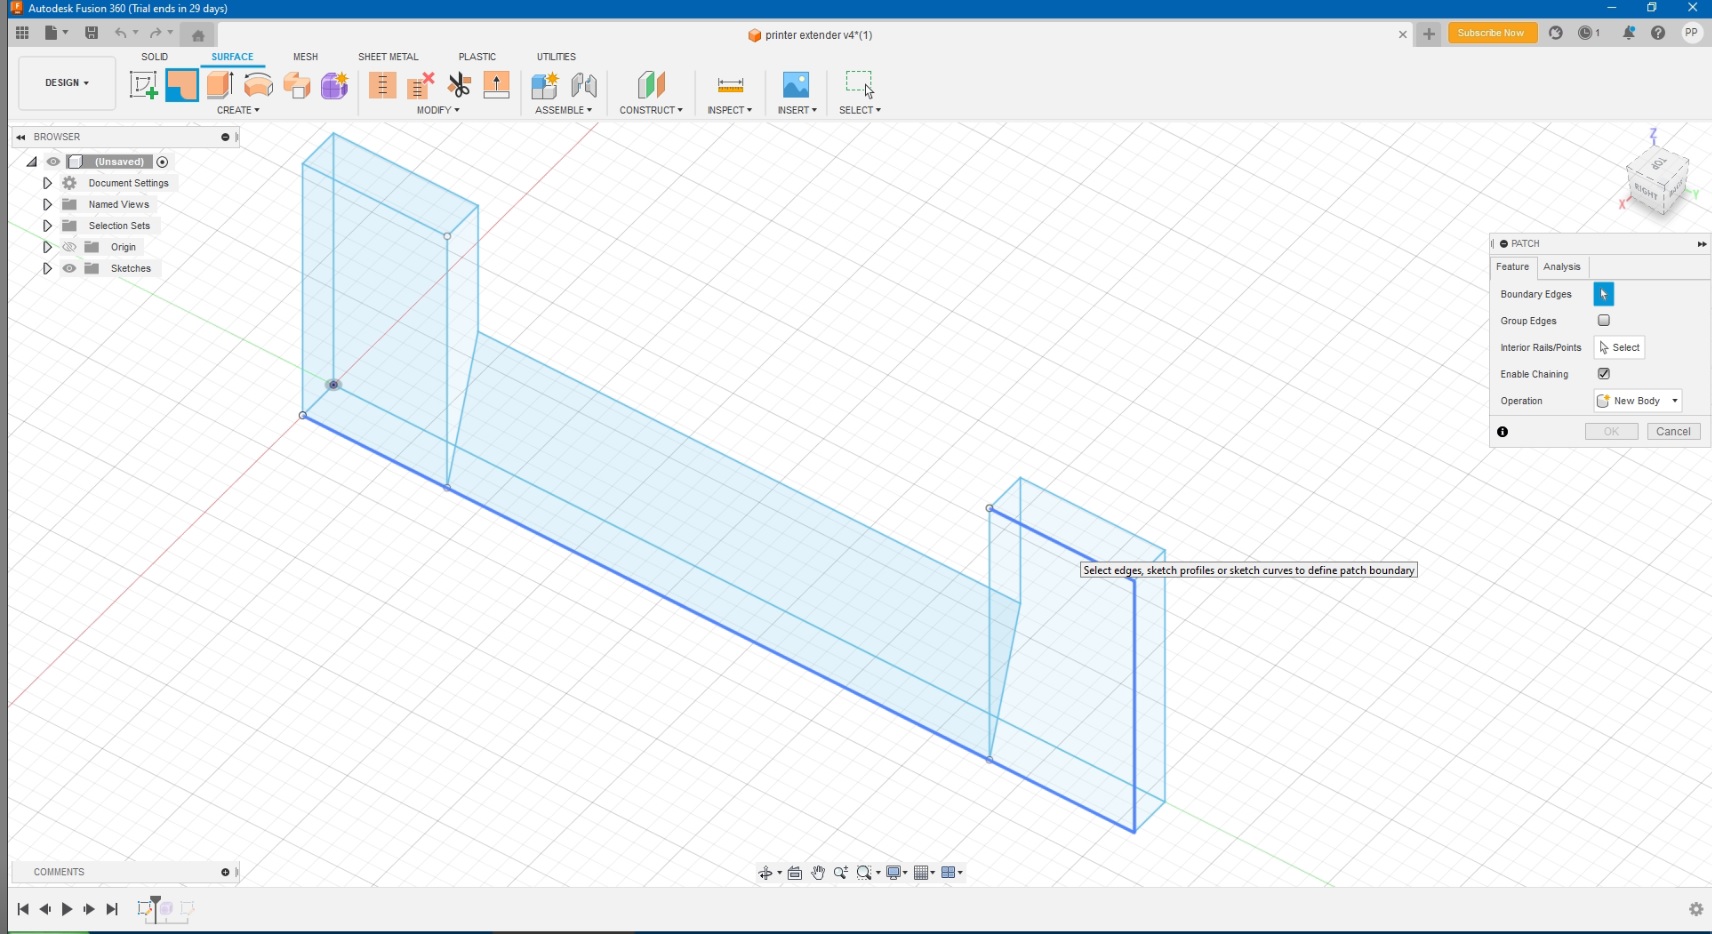Click the Cancel button in Patch dialog
The image size is (1712, 934).
tap(1673, 432)
